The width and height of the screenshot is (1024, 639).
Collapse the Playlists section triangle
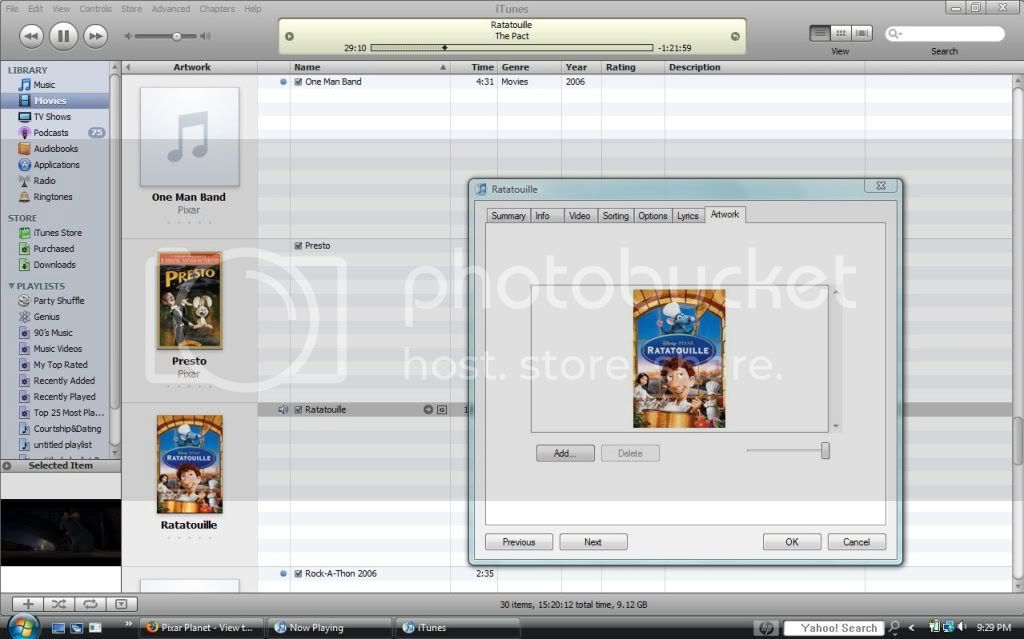[12, 286]
